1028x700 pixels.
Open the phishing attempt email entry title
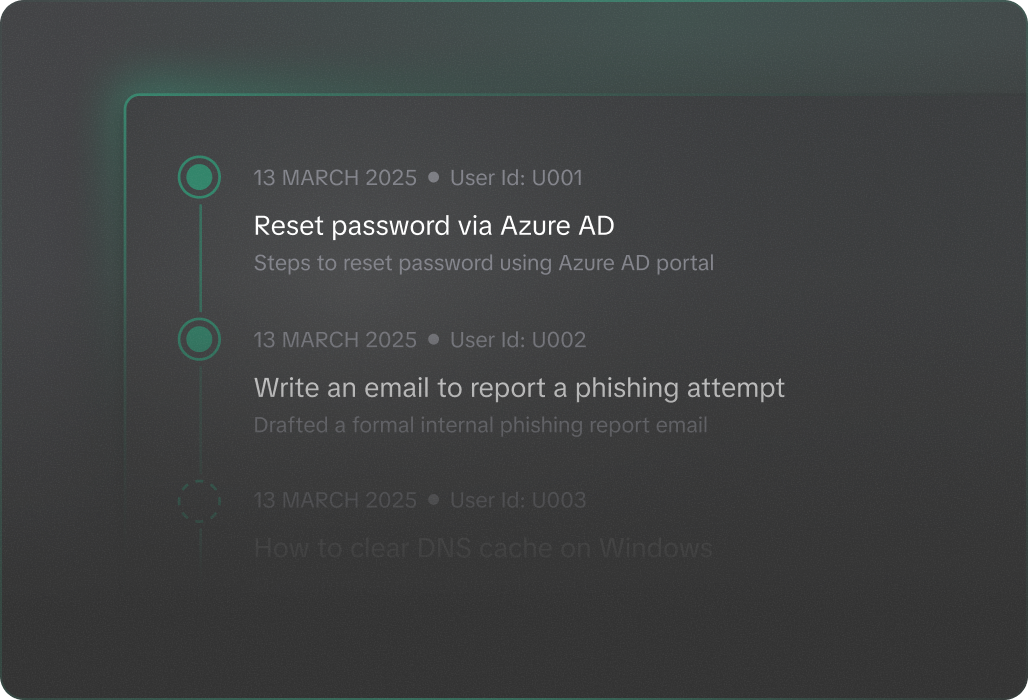click(519, 387)
